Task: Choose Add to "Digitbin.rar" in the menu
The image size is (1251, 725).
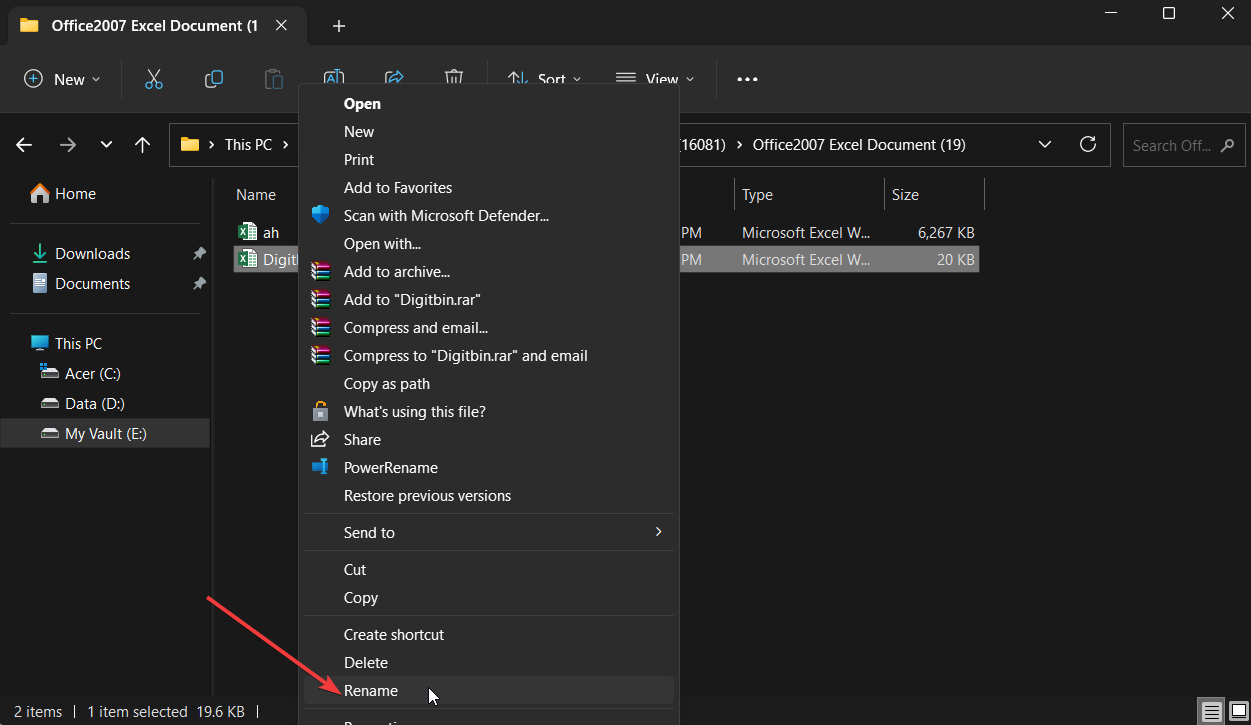Action: pos(489,299)
